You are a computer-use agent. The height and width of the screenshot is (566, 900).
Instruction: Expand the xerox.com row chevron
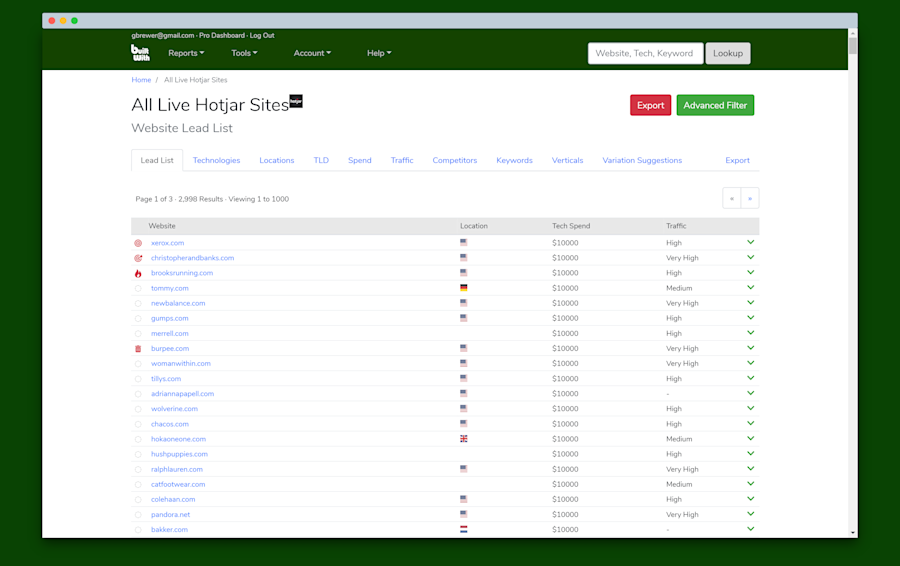coord(750,242)
